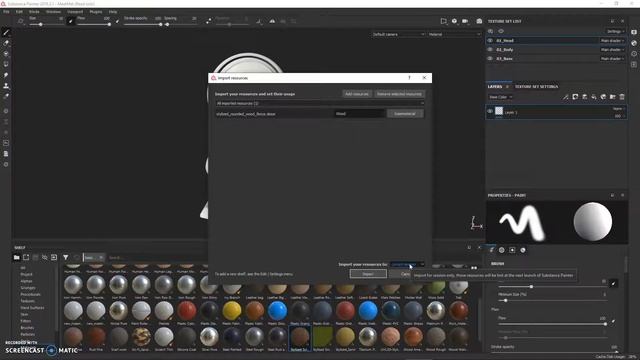Open the Base Color channel dropdown in Layers
640x360 pixels.
pyautogui.click(x=500, y=97)
